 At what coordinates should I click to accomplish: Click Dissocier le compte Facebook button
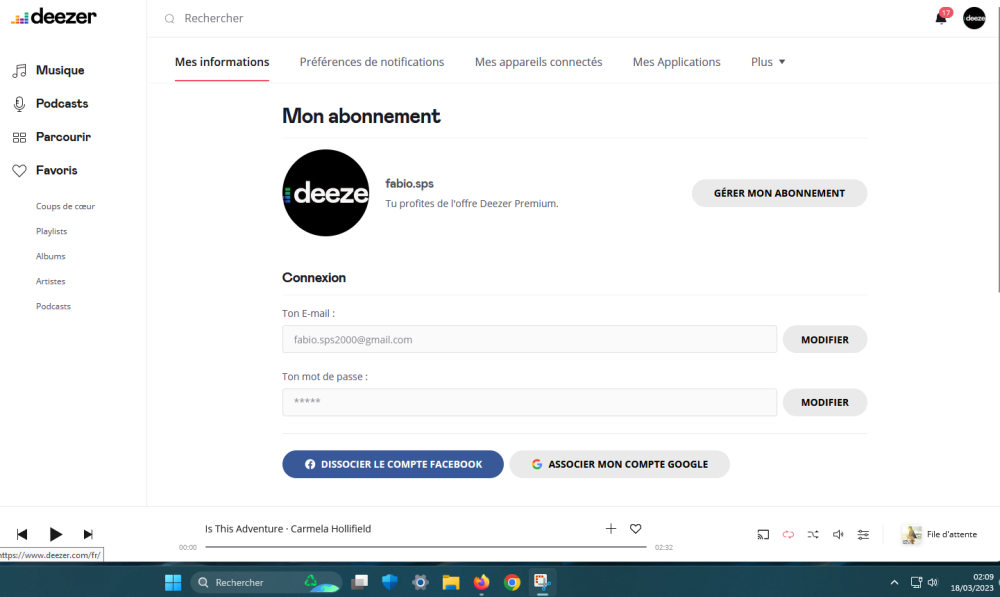coord(393,464)
